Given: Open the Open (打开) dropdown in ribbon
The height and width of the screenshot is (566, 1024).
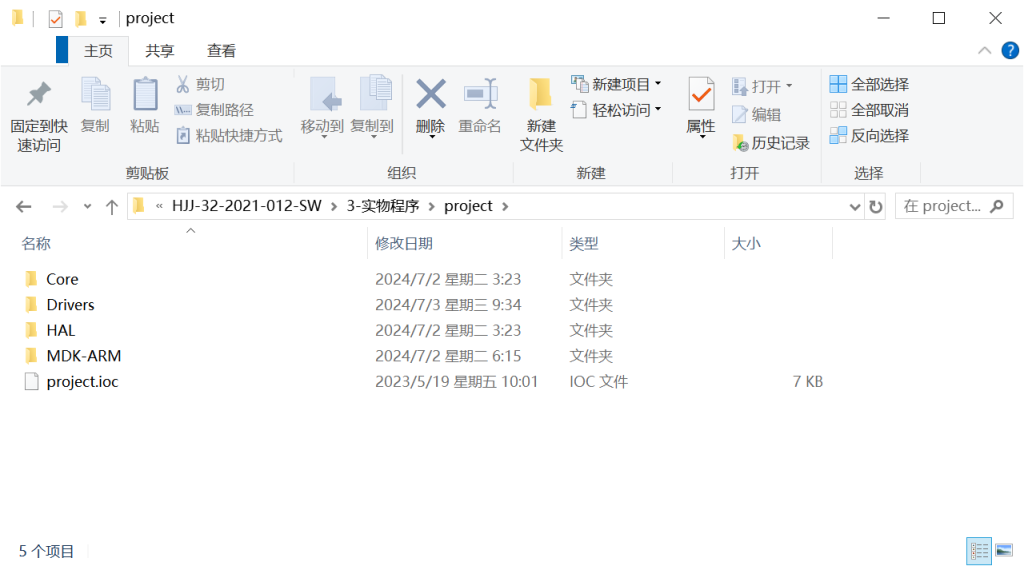Looking at the screenshot, I should [x=762, y=86].
